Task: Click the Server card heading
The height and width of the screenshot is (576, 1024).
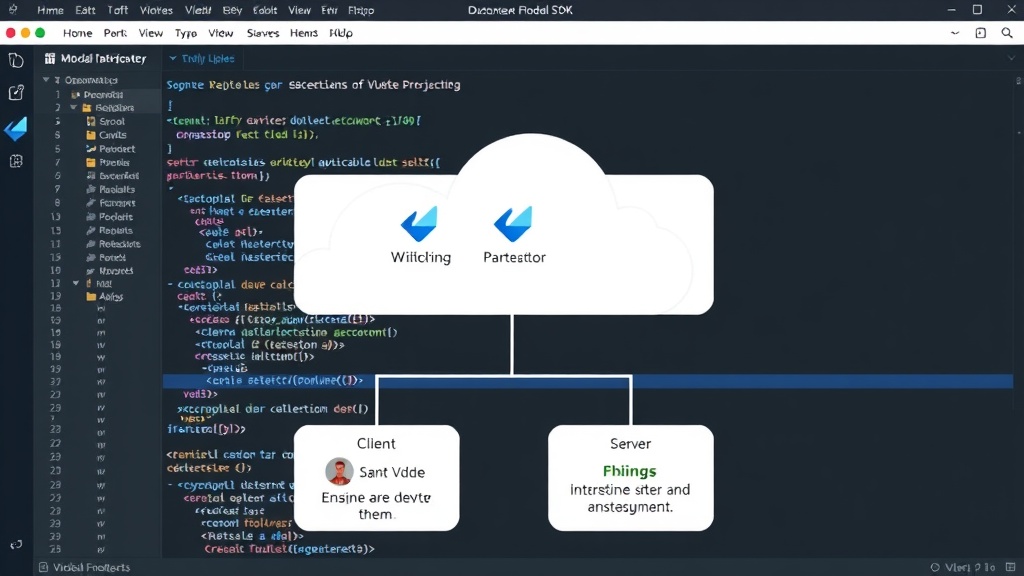Action: click(x=630, y=443)
